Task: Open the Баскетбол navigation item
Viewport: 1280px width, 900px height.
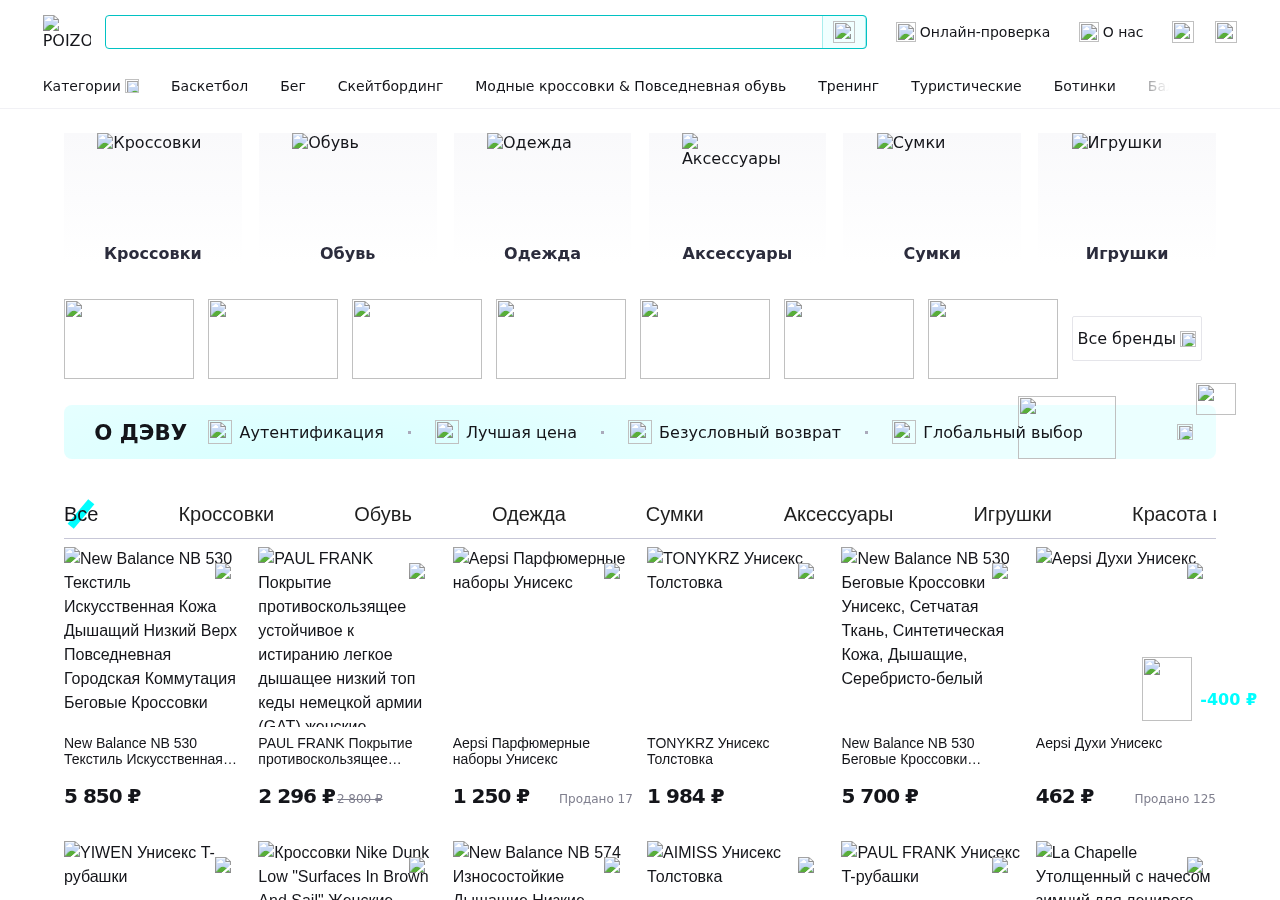Action: [x=209, y=86]
